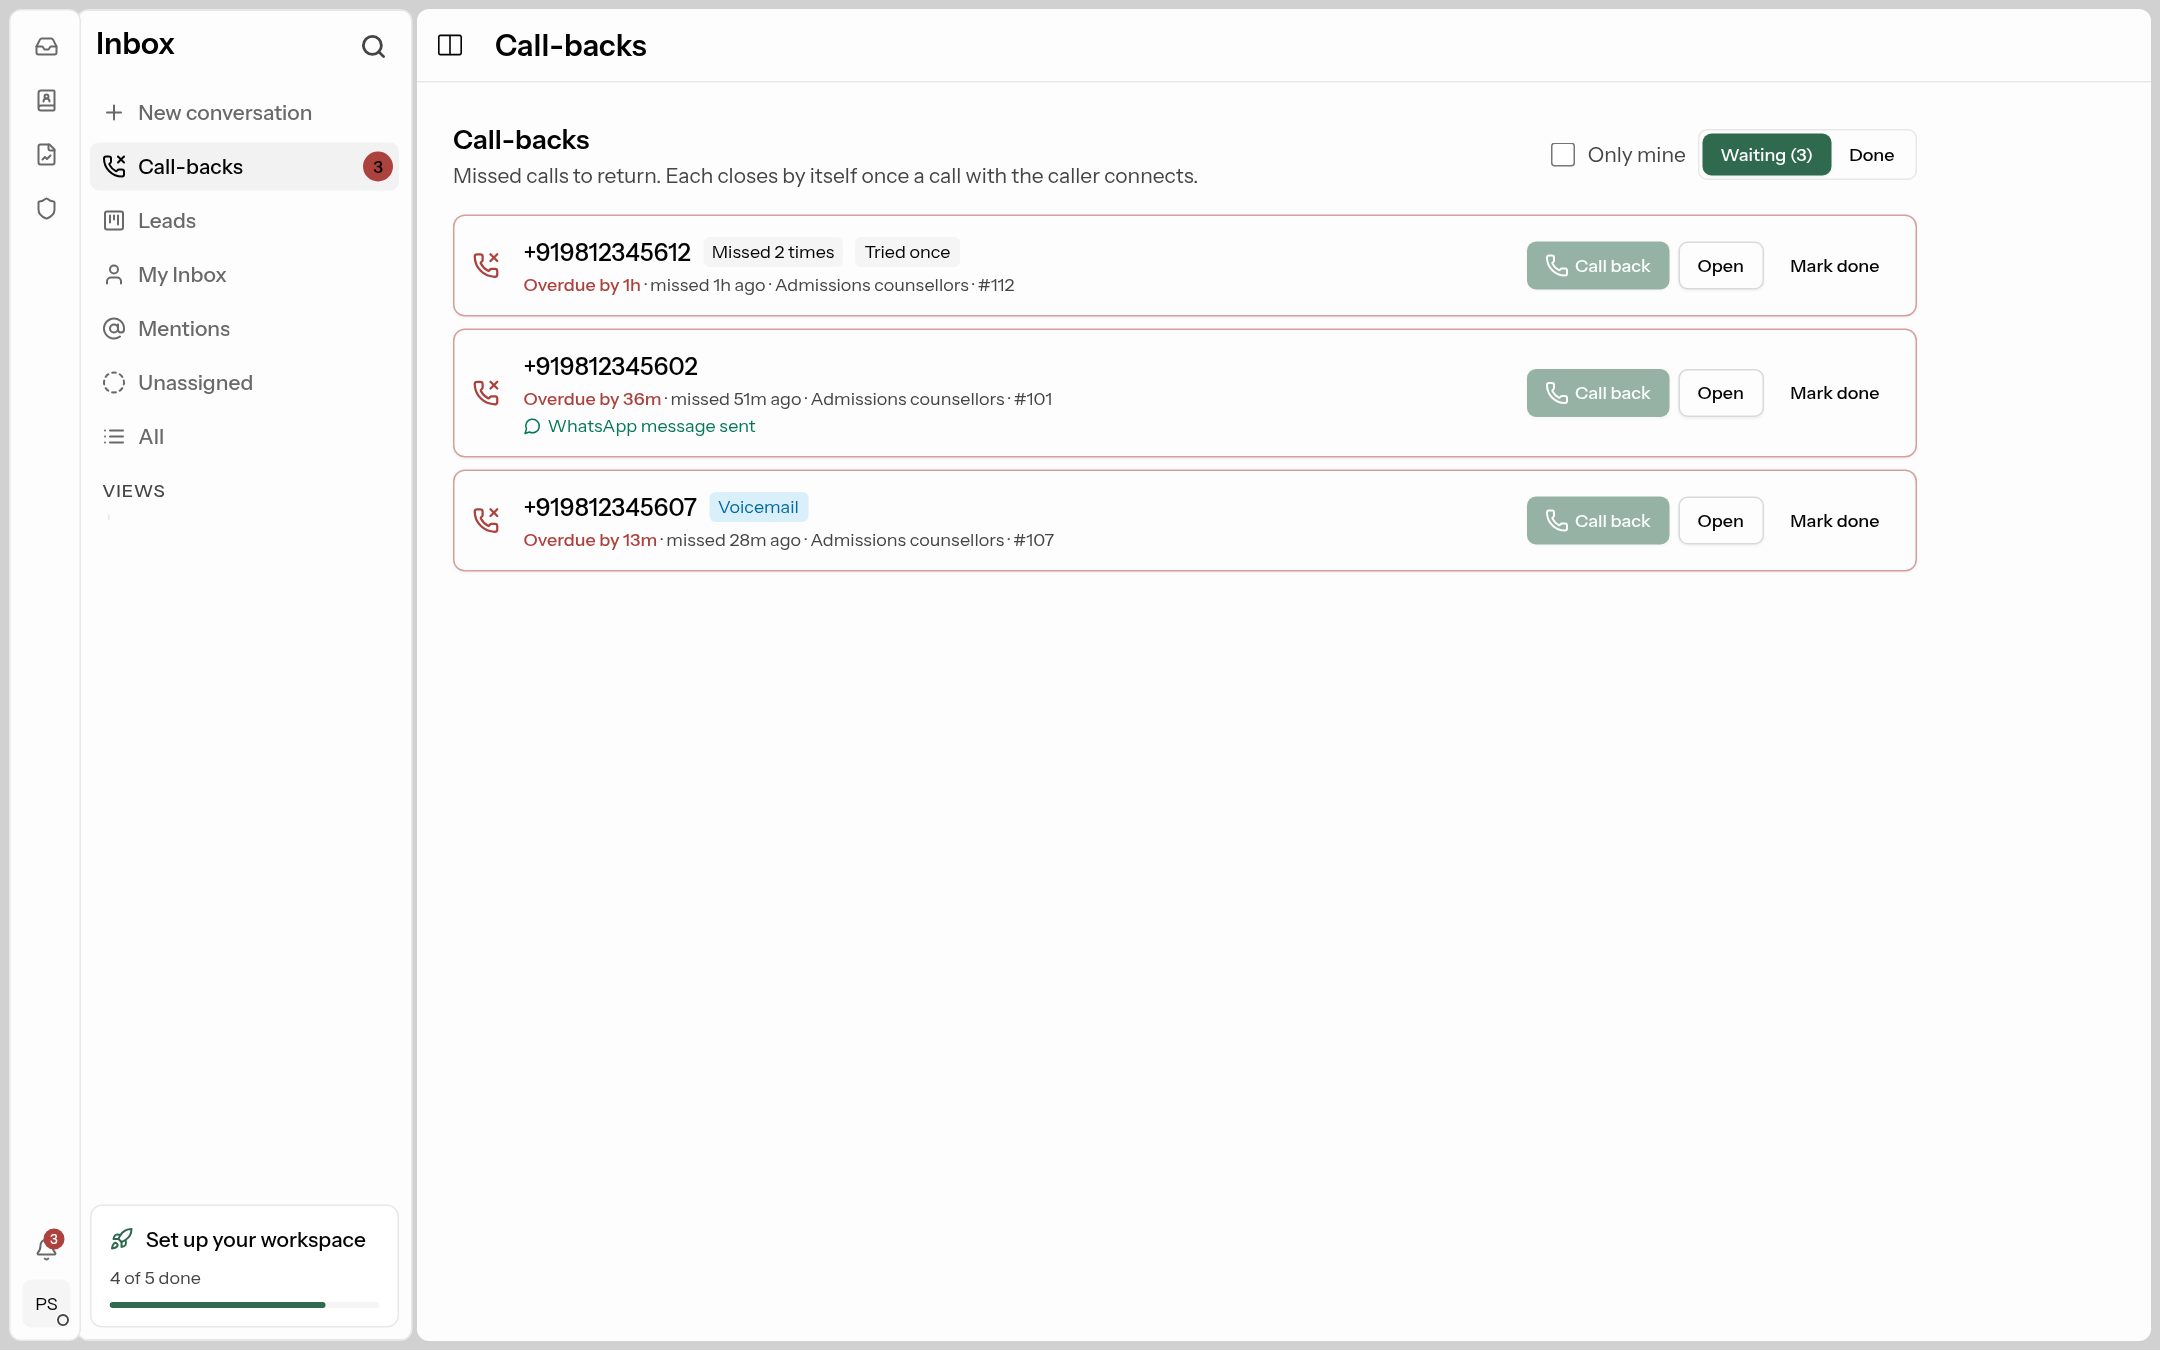Image resolution: width=2160 pixels, height=1350 pixels.
Task: Open notifications bell with 3 badge
Action: click(47, 1247)
